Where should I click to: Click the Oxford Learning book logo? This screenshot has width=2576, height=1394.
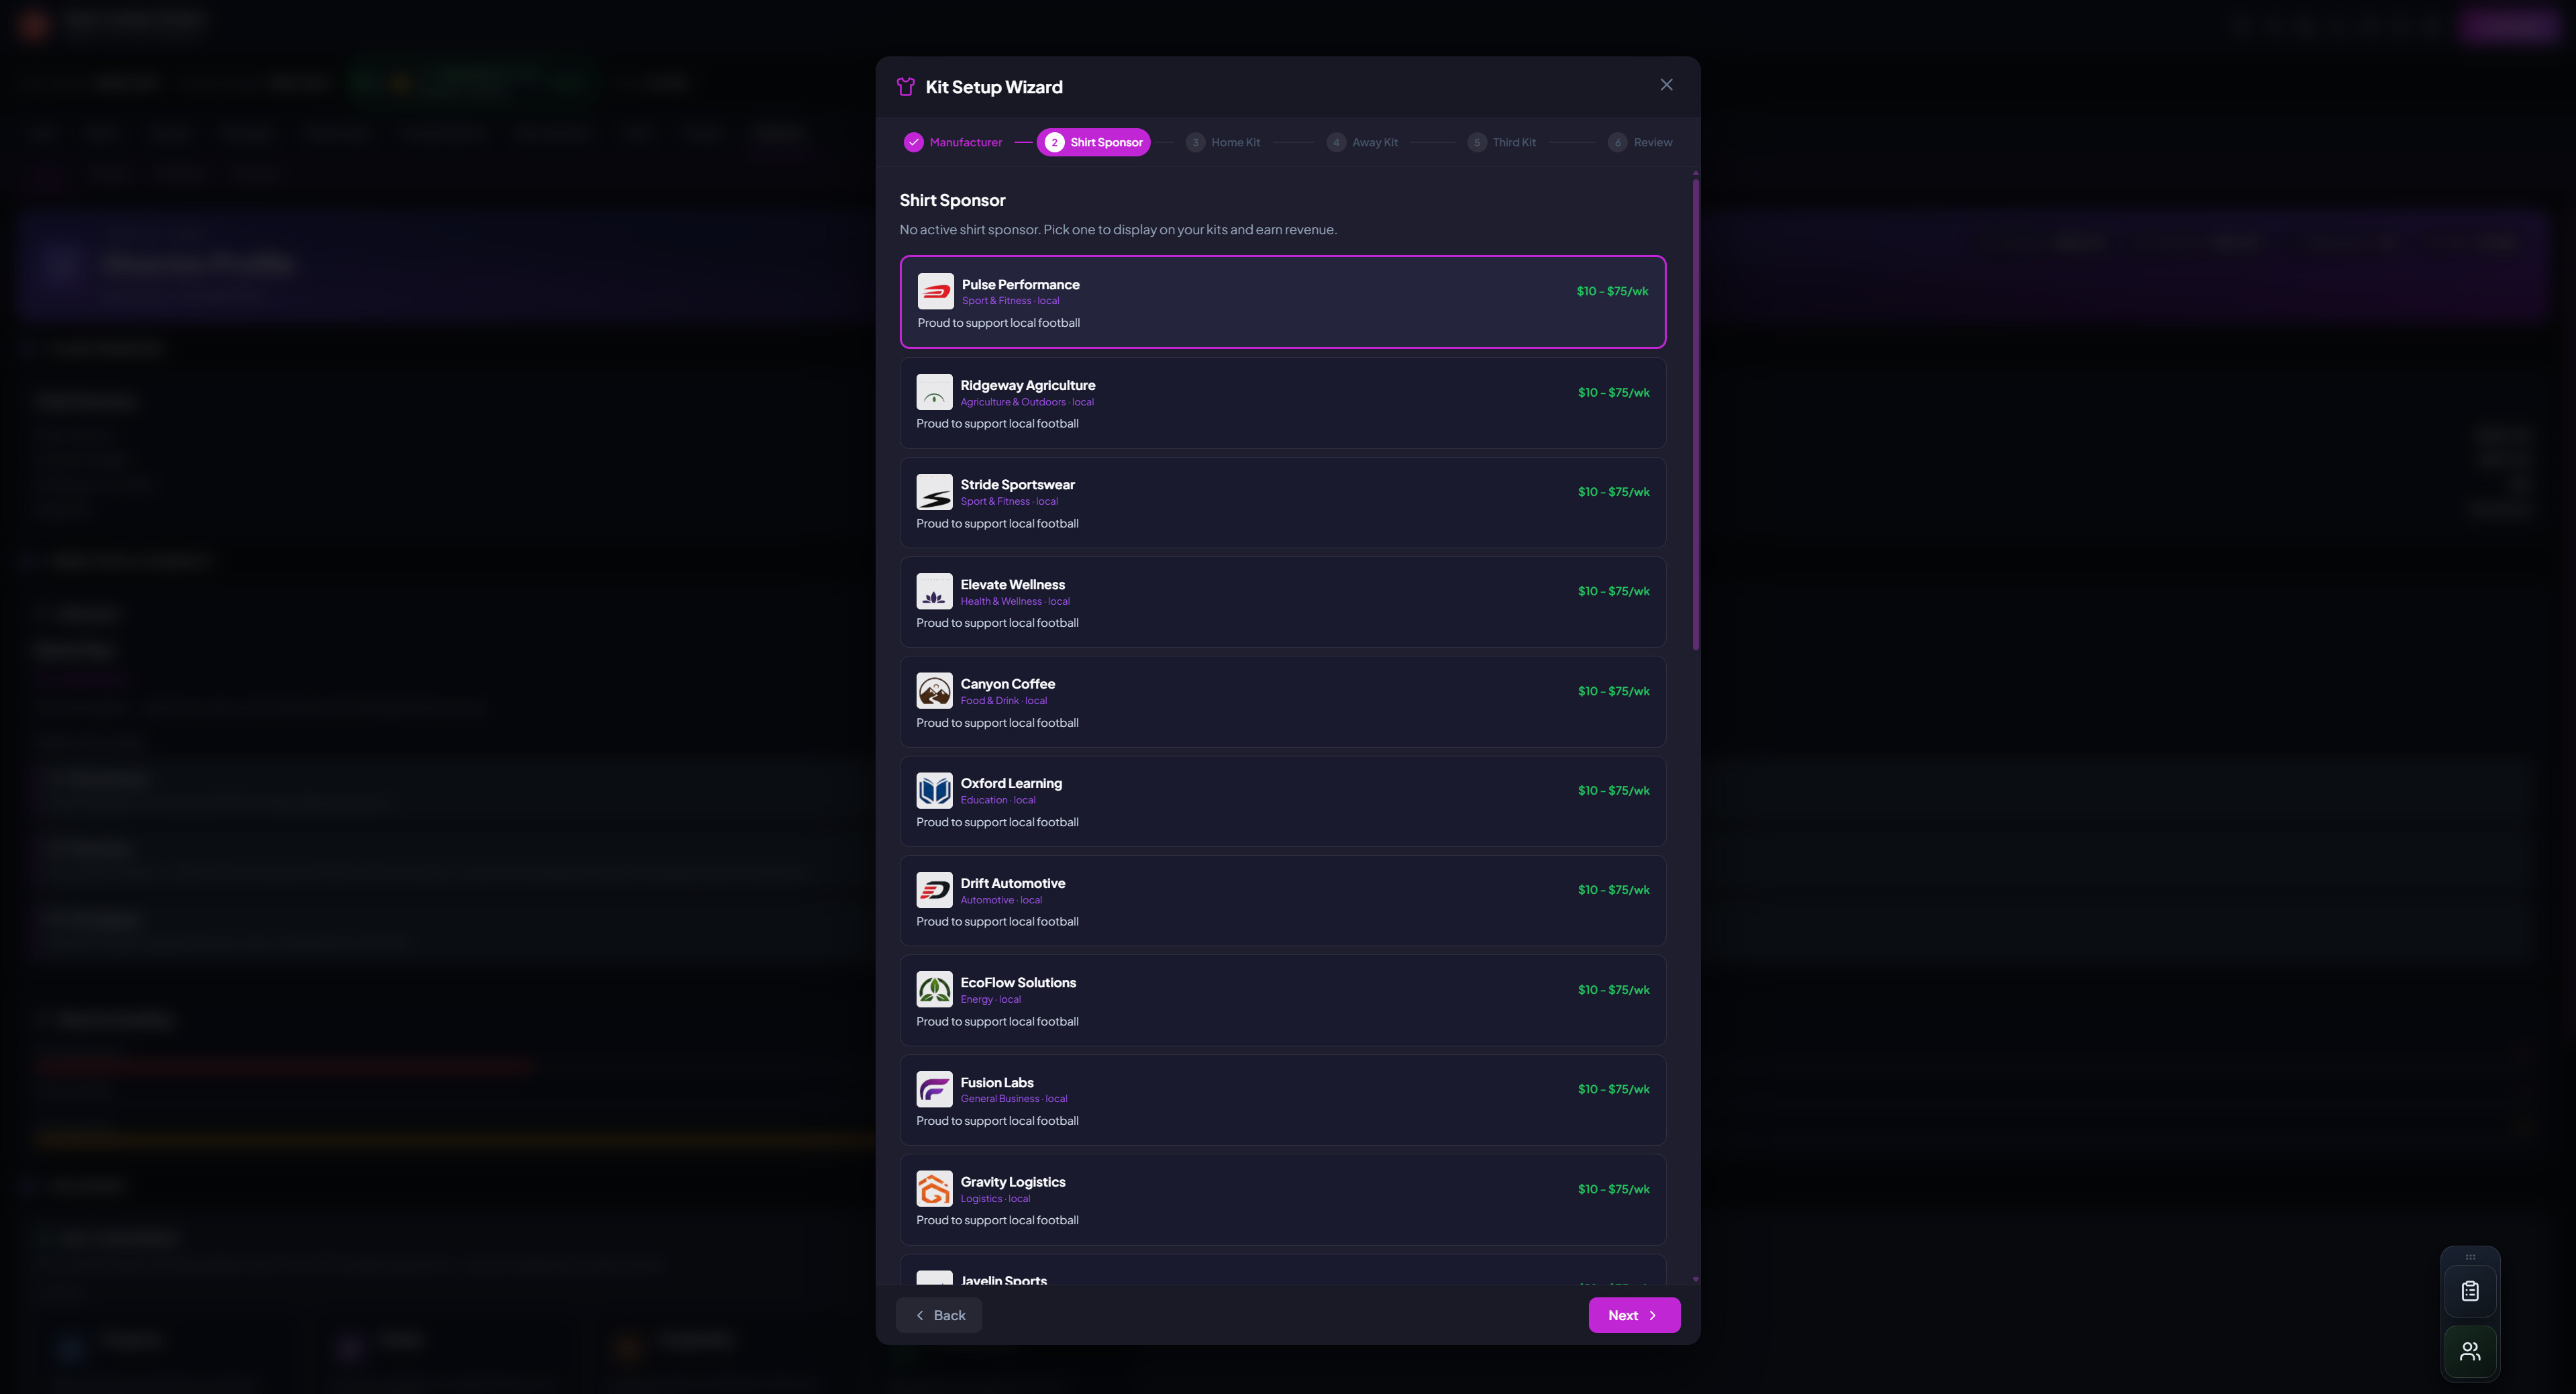point(934,790)
